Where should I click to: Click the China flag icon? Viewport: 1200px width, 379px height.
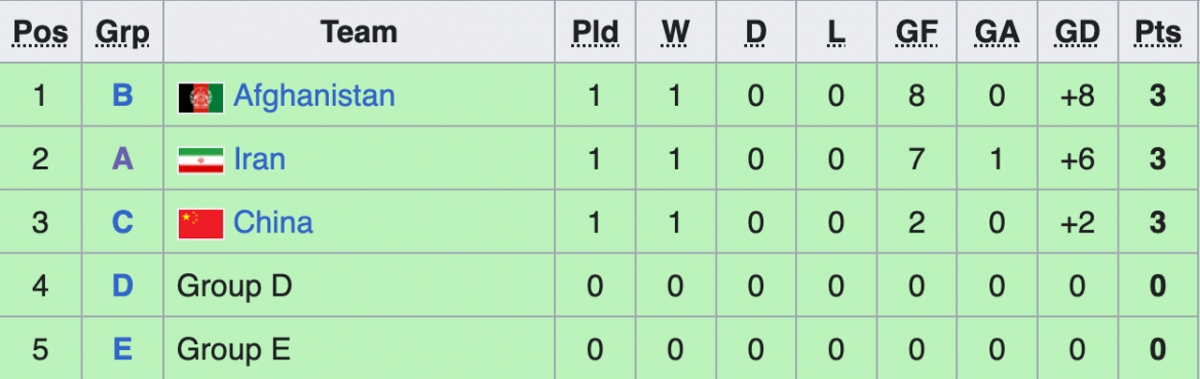[x=200, y=223]
